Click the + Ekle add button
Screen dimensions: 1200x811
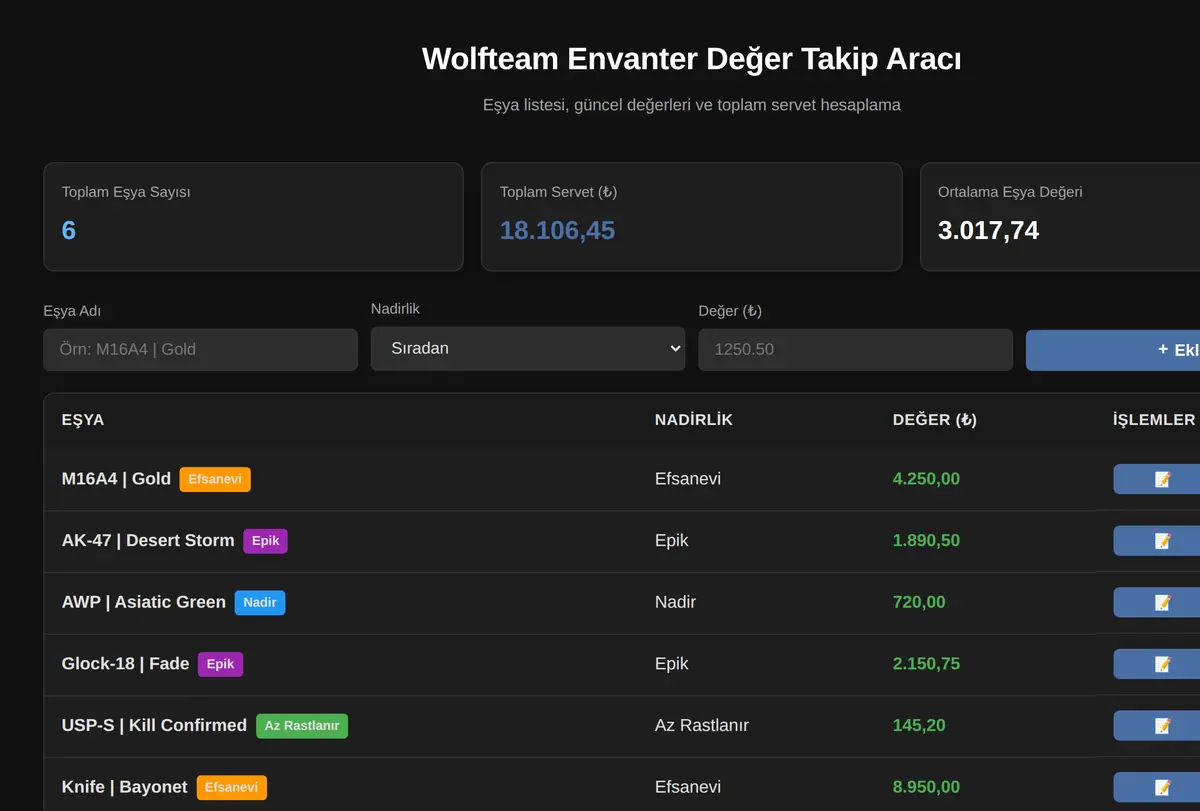[x=1113, y=350]
